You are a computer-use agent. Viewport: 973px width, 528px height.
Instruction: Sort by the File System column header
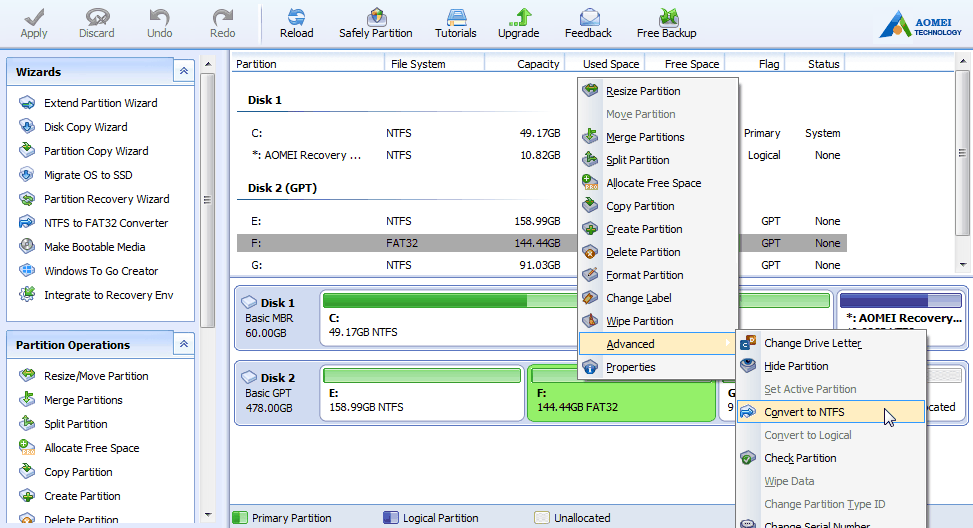click(x=434, y=64)
